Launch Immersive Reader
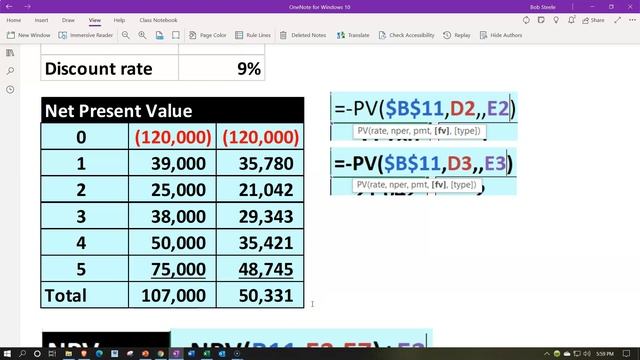 click(86, 35)
